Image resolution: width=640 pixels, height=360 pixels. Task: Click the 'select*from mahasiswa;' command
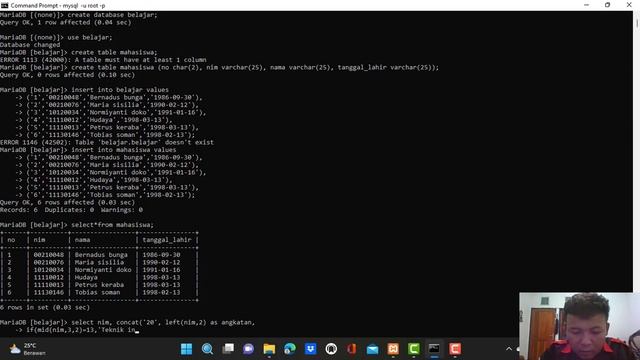pyautogui.click(x=77, y=225)
